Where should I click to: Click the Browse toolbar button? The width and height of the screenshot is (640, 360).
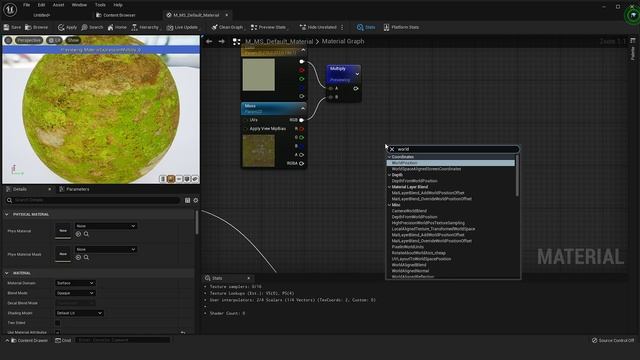(37, 27)
